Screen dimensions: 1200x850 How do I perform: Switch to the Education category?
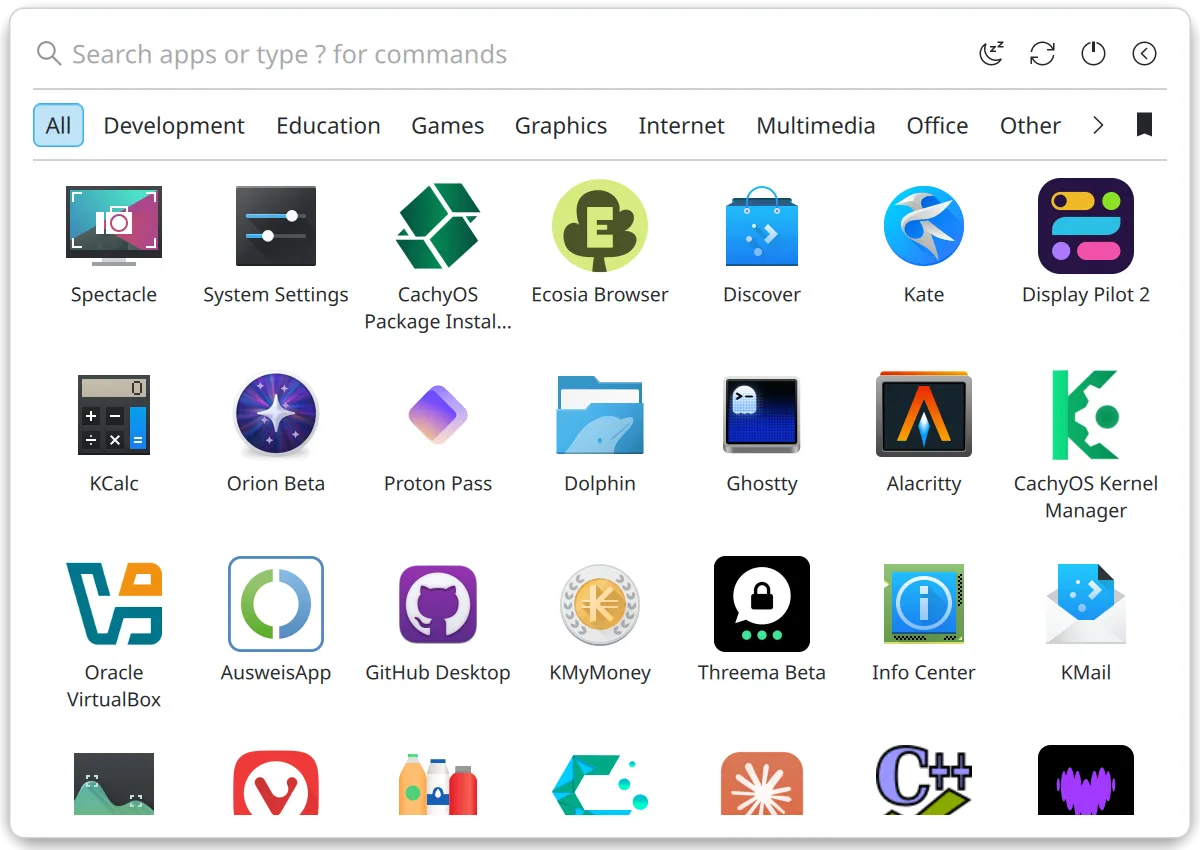click(328, 125)
